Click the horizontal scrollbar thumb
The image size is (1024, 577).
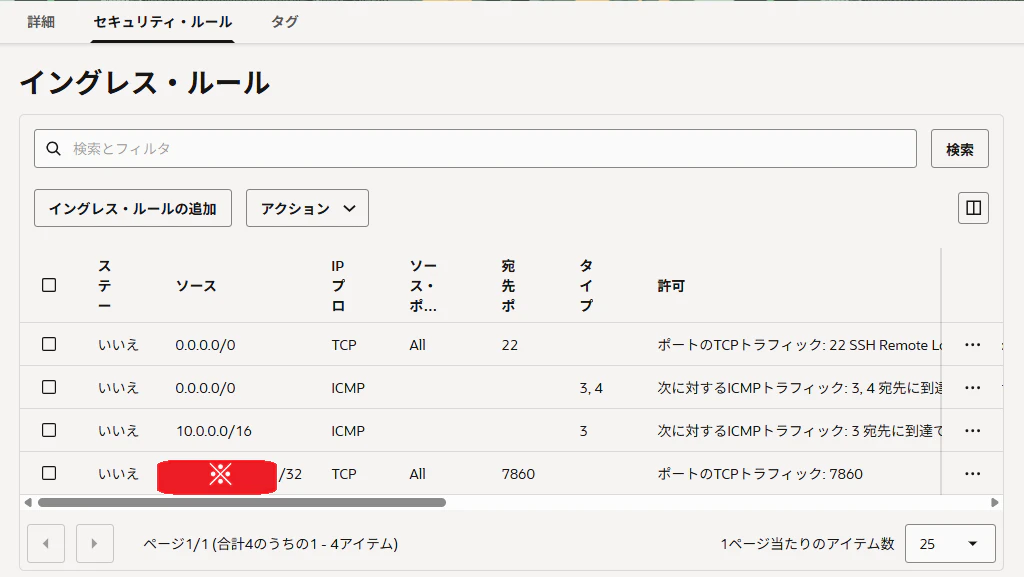(242, 503)
